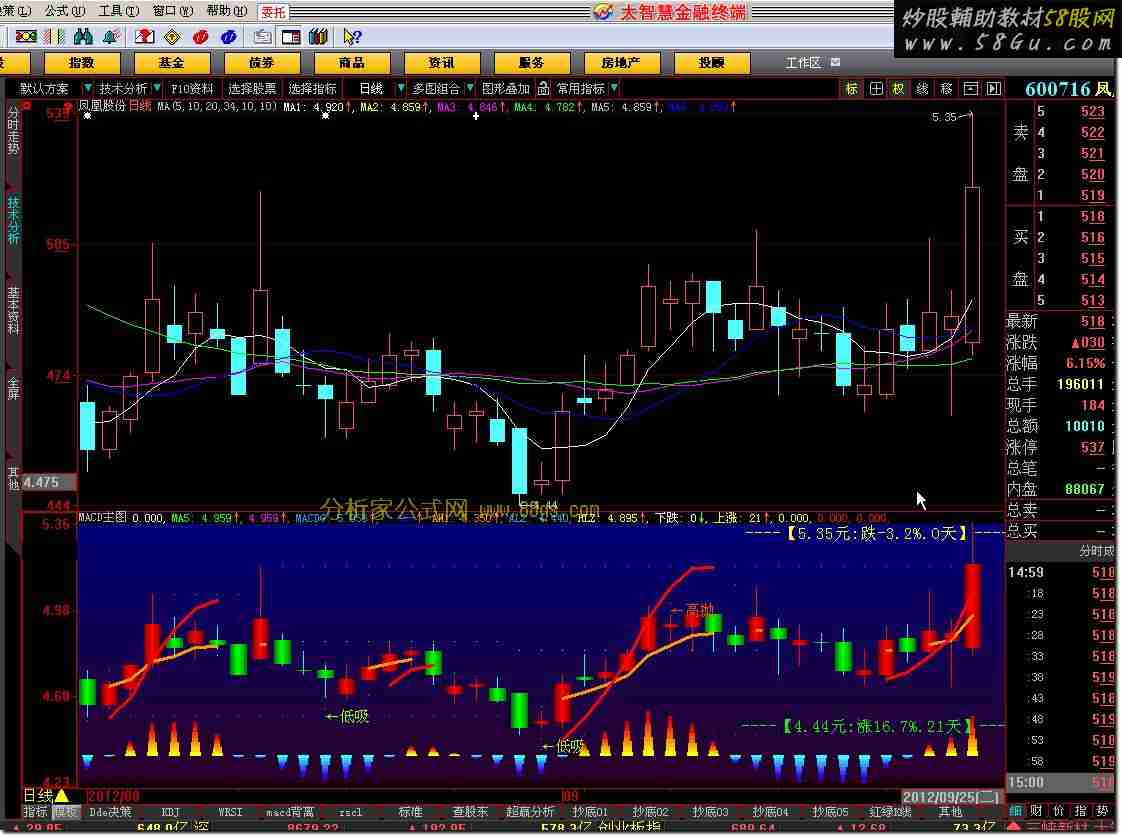
Task: Open the binoculars search tool
Action: 83,36
